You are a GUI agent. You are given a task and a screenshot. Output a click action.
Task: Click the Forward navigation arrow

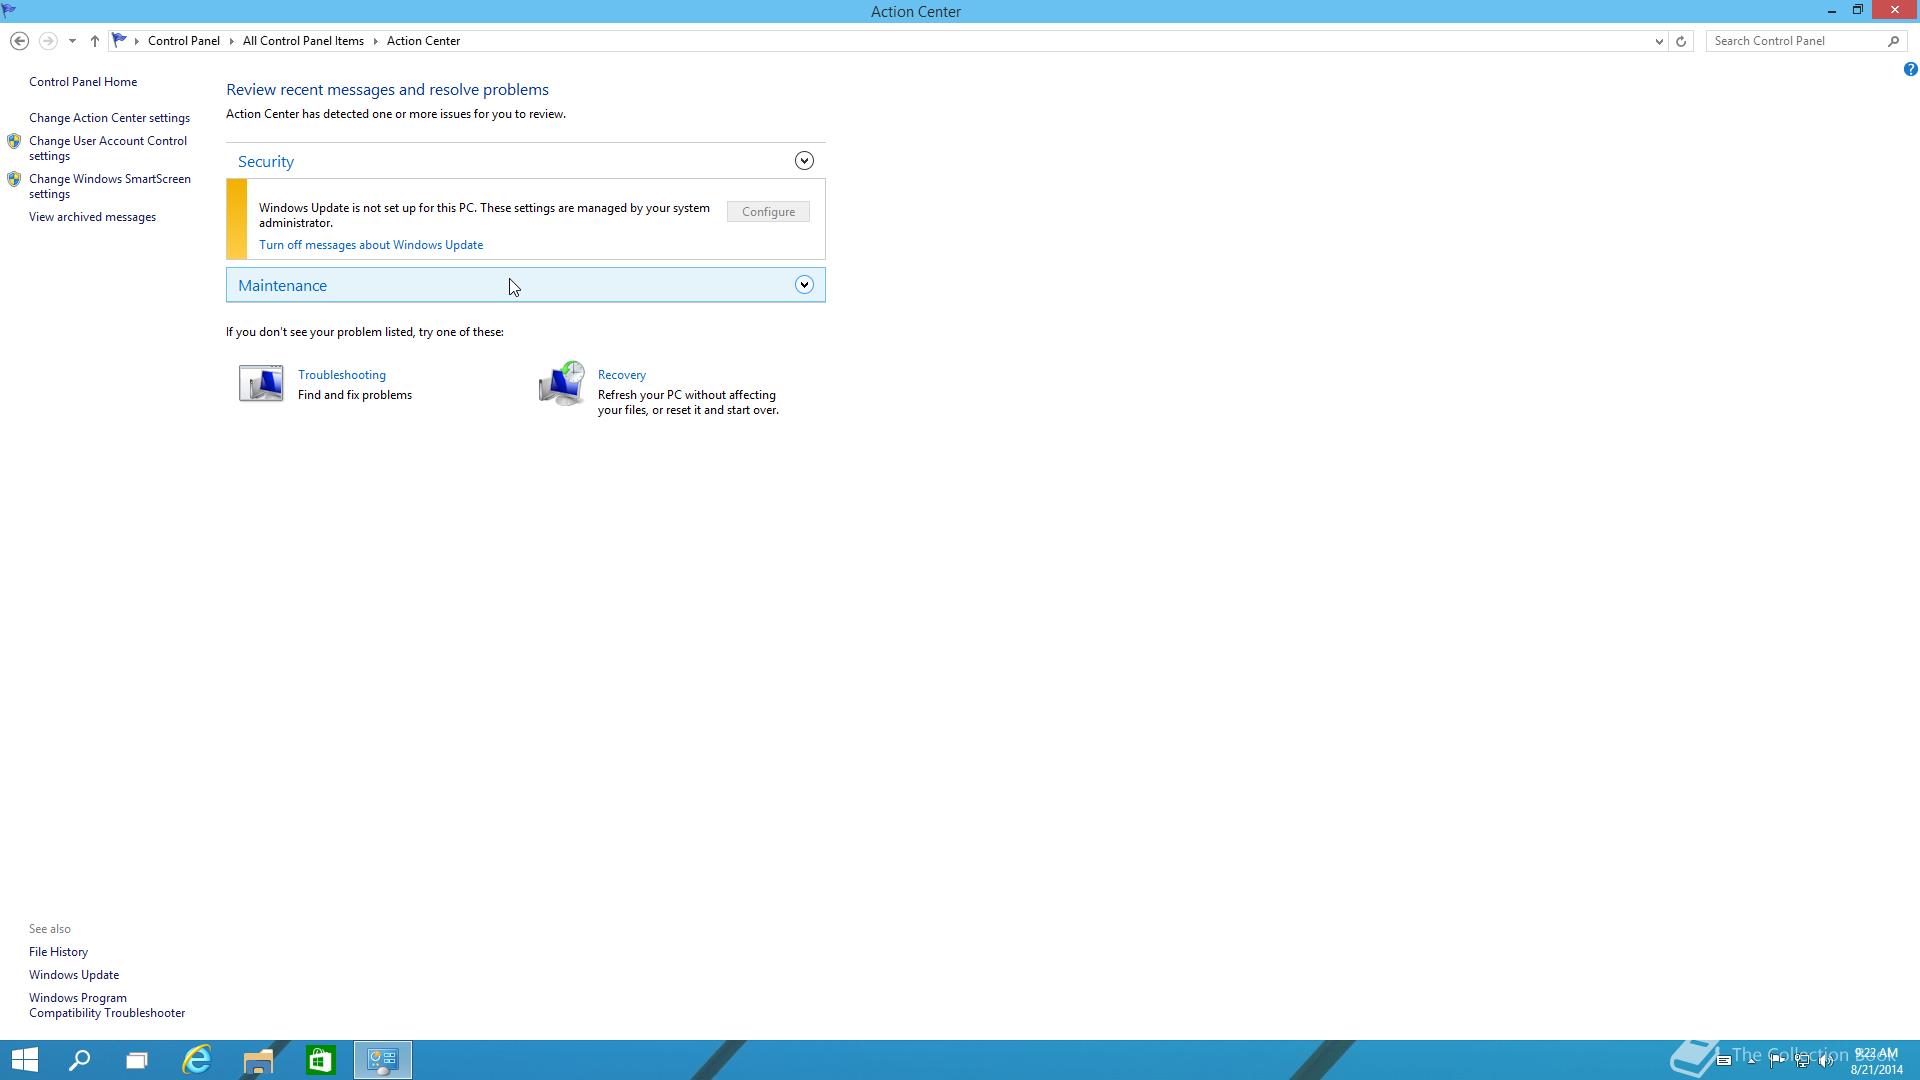click(x=47, y=41)
